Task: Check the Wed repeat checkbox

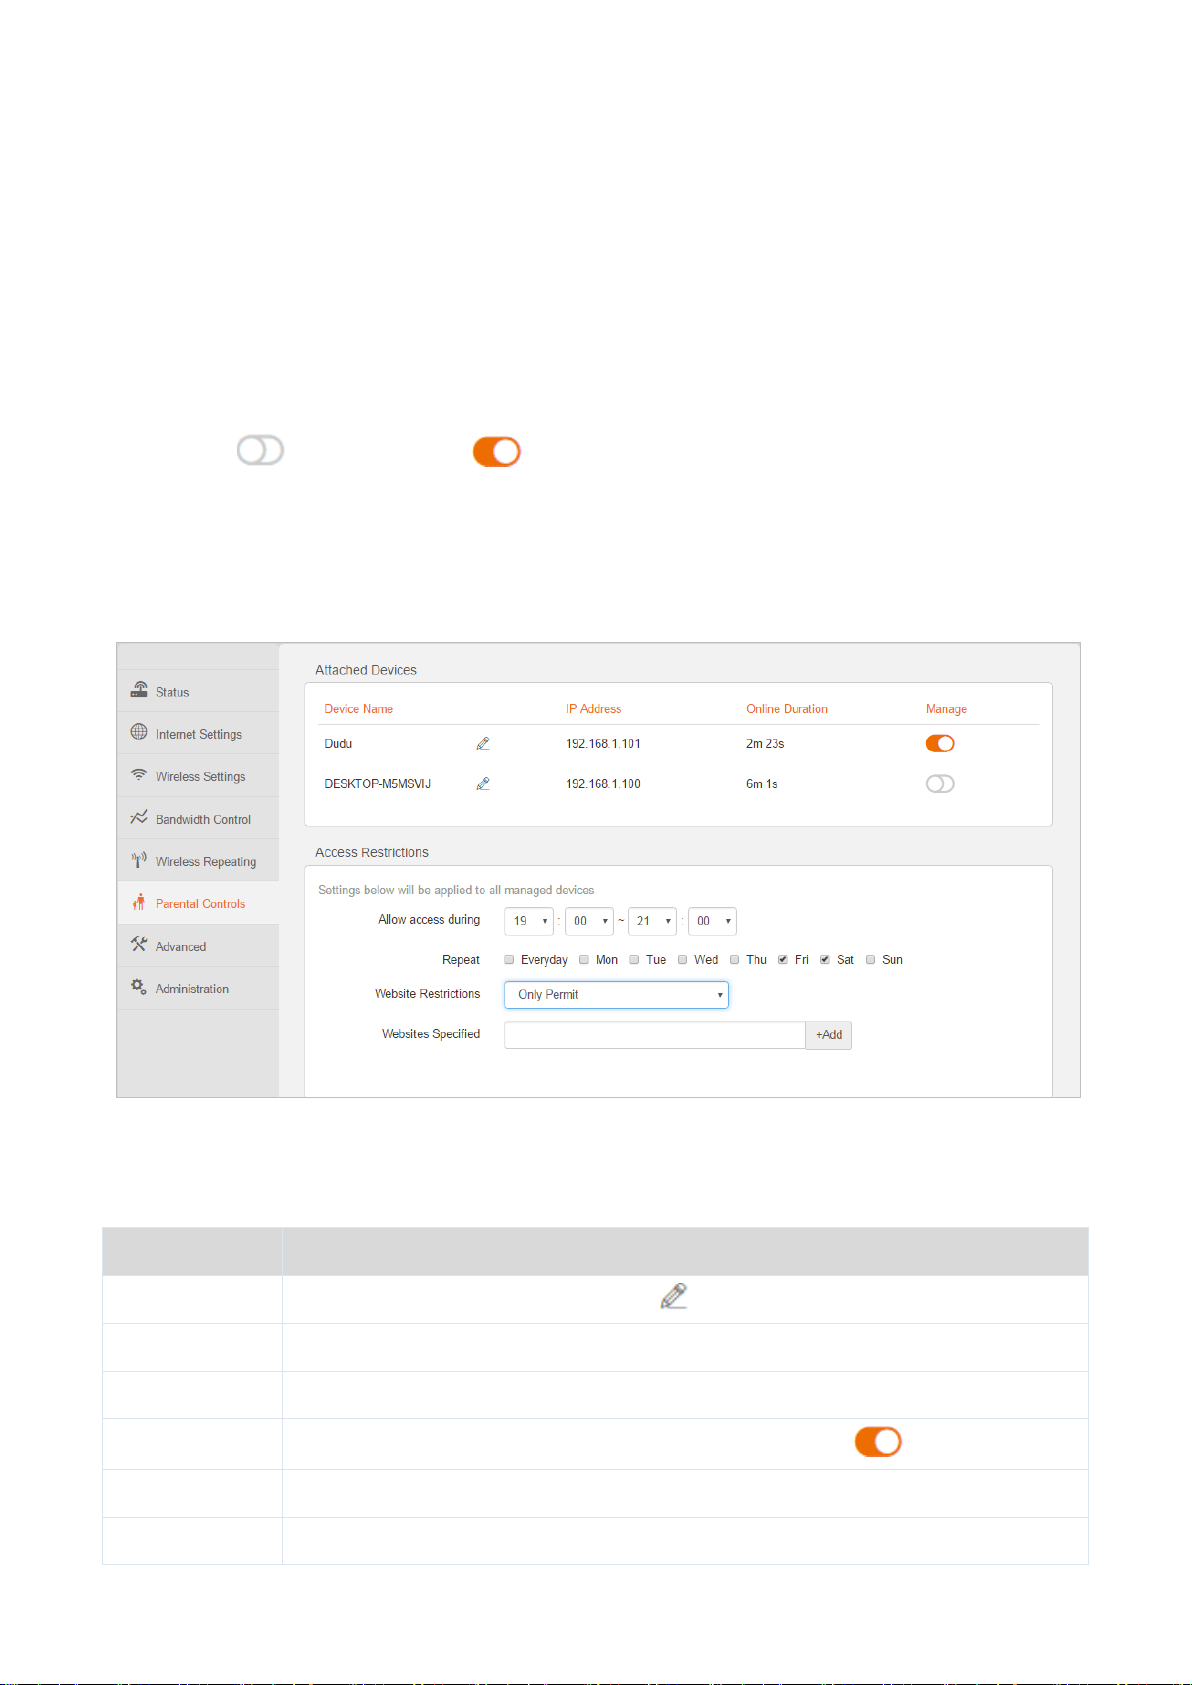Action: click(682, 959)
